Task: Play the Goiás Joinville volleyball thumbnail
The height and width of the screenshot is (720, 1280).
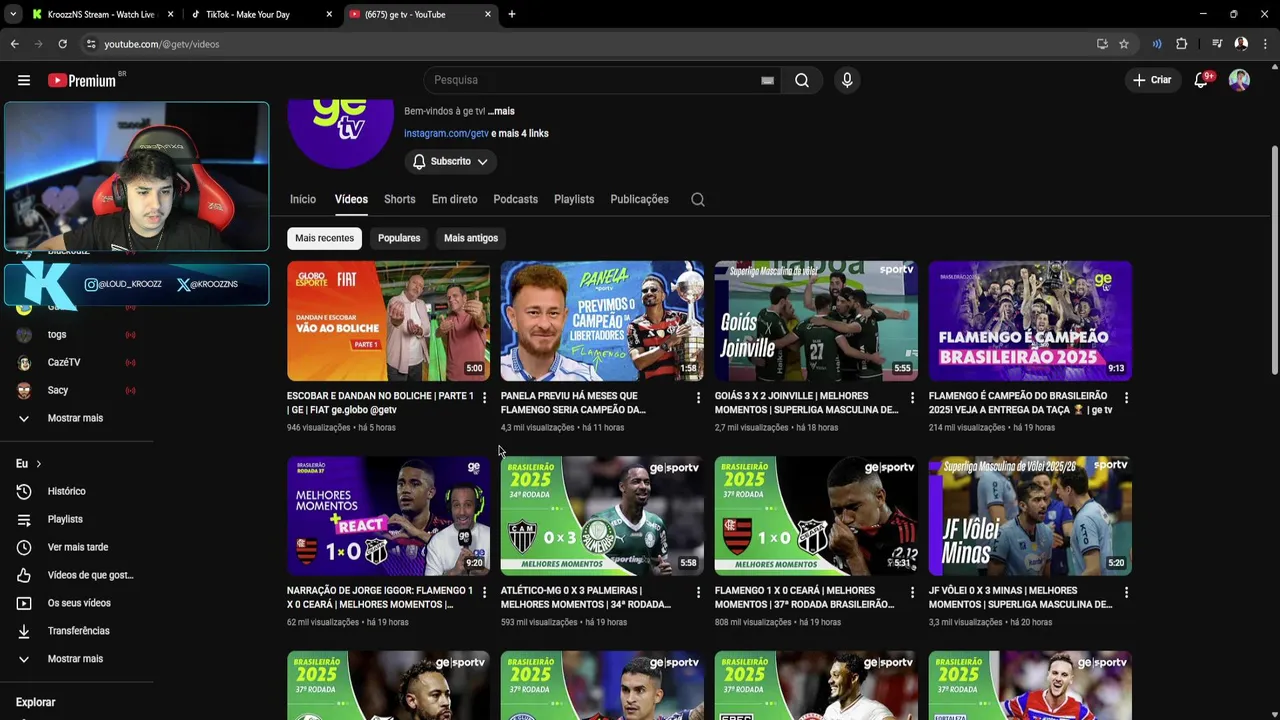Action: click(816, 321)
